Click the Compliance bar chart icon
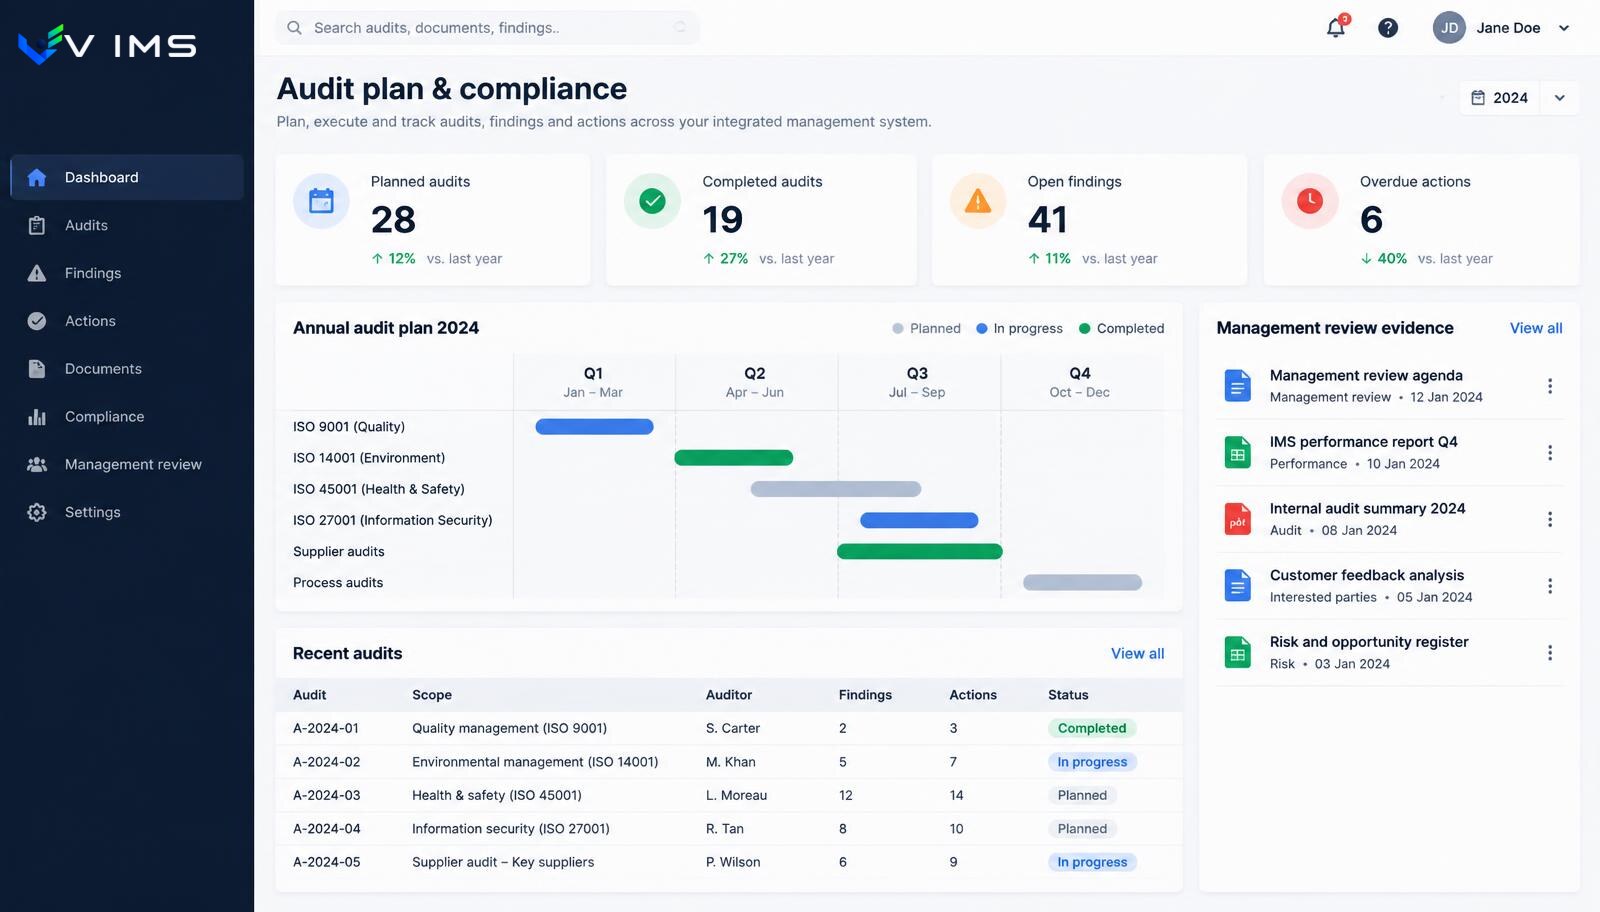The image size is (1600, 912). [37, 417]
